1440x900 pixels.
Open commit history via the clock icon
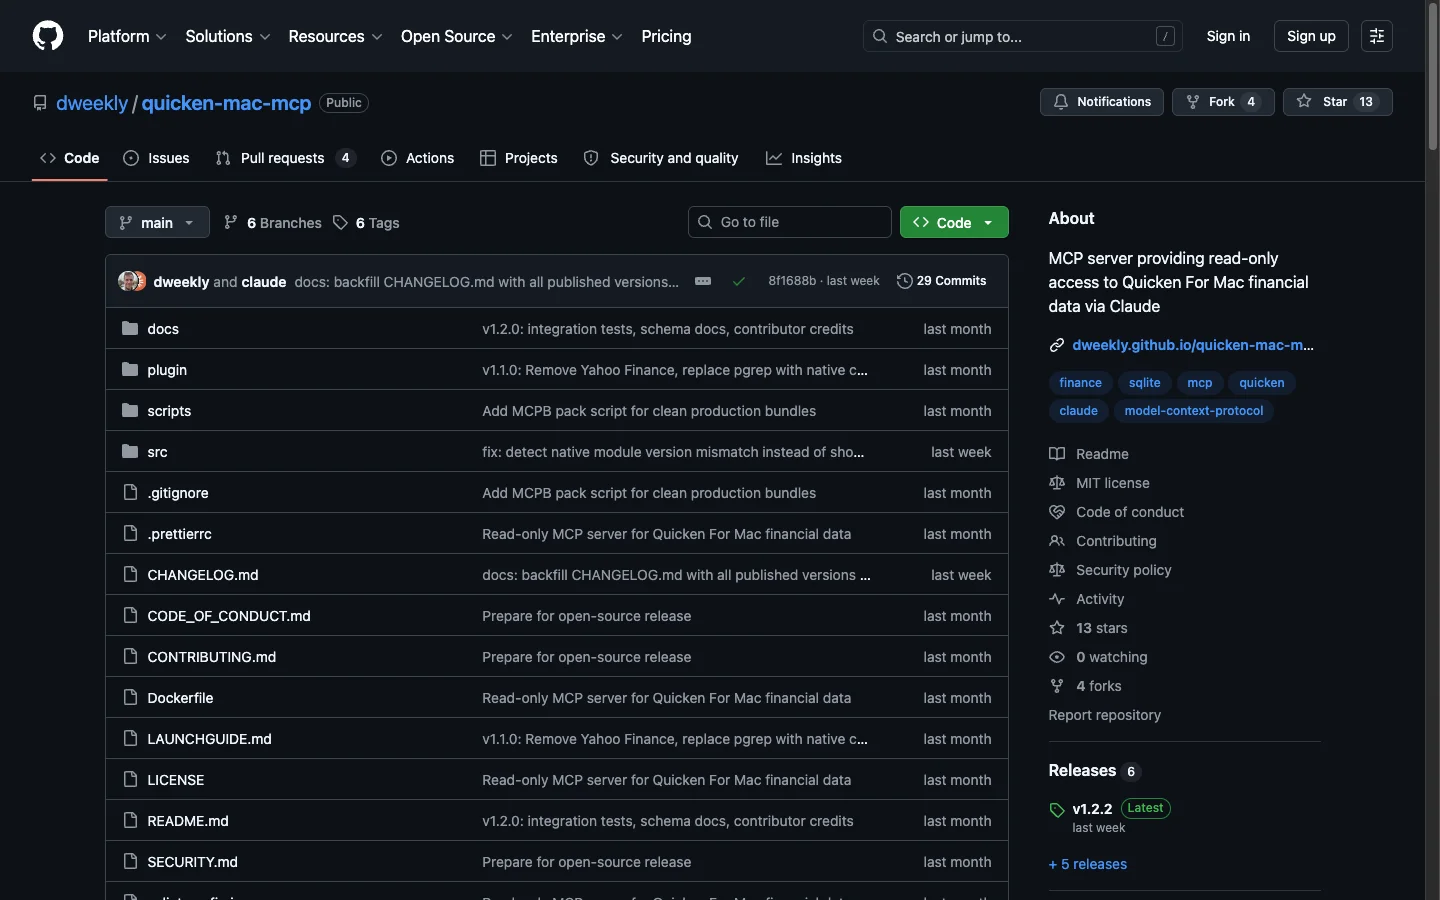(x=905, y=281)
